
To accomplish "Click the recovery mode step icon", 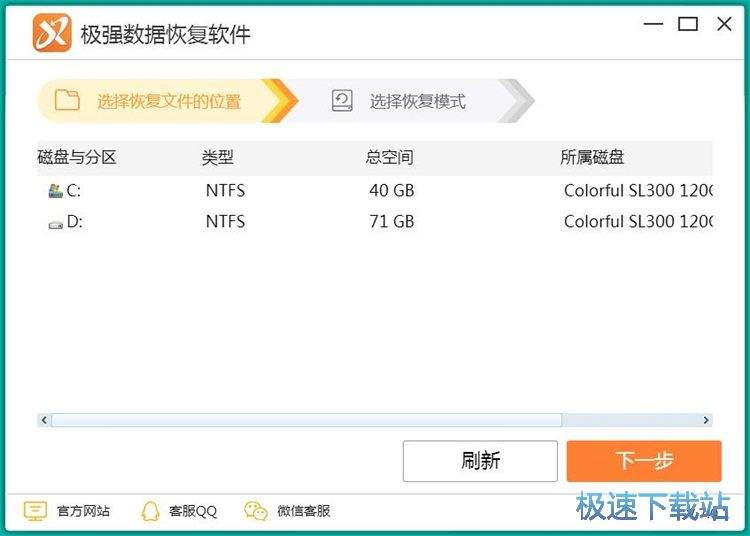I will pyautogui.click(x=343, y=101).
